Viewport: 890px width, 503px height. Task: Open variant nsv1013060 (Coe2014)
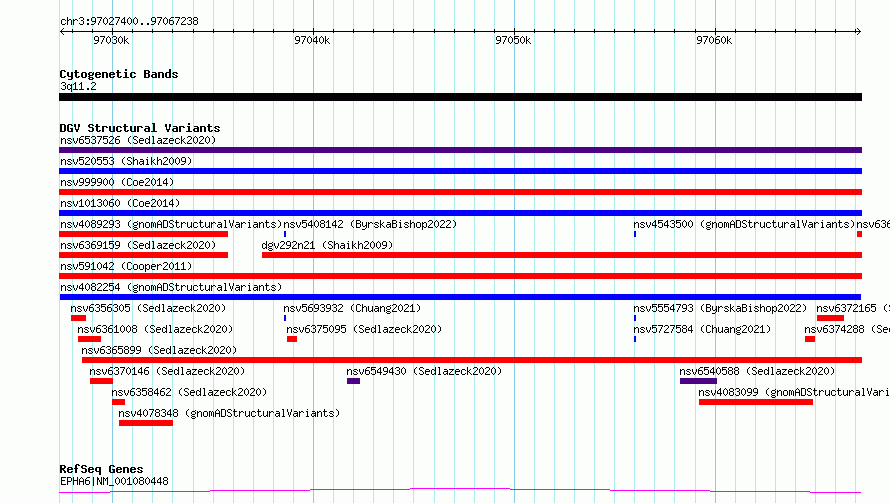(x=120, y=203)
